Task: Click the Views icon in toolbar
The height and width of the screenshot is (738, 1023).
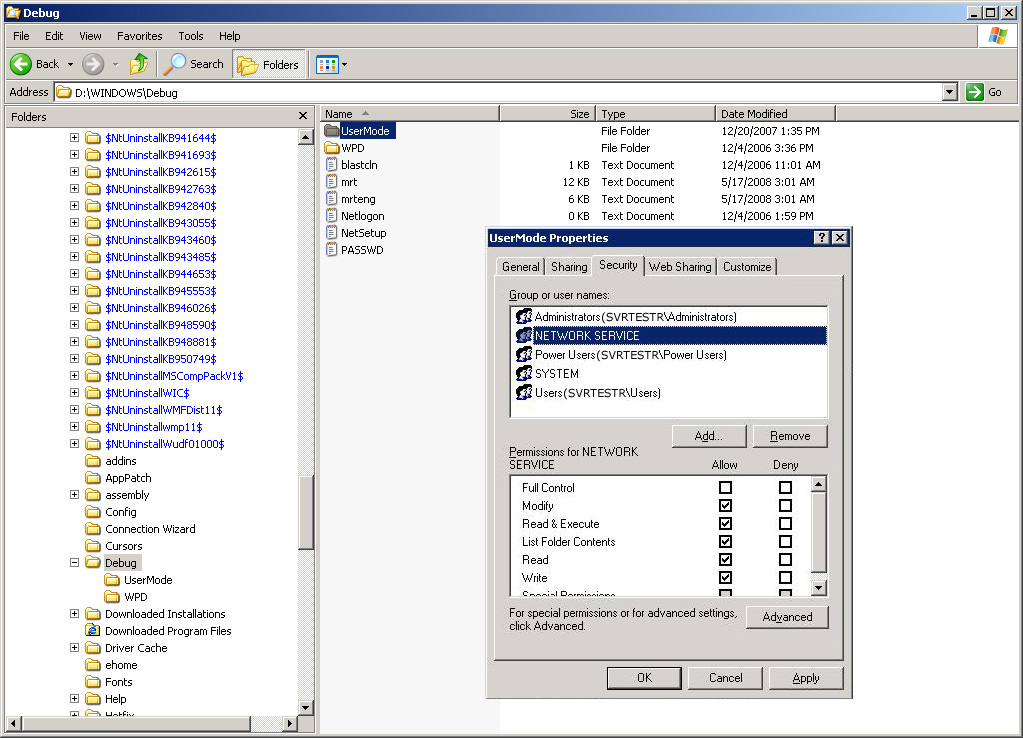Action: 327,65
